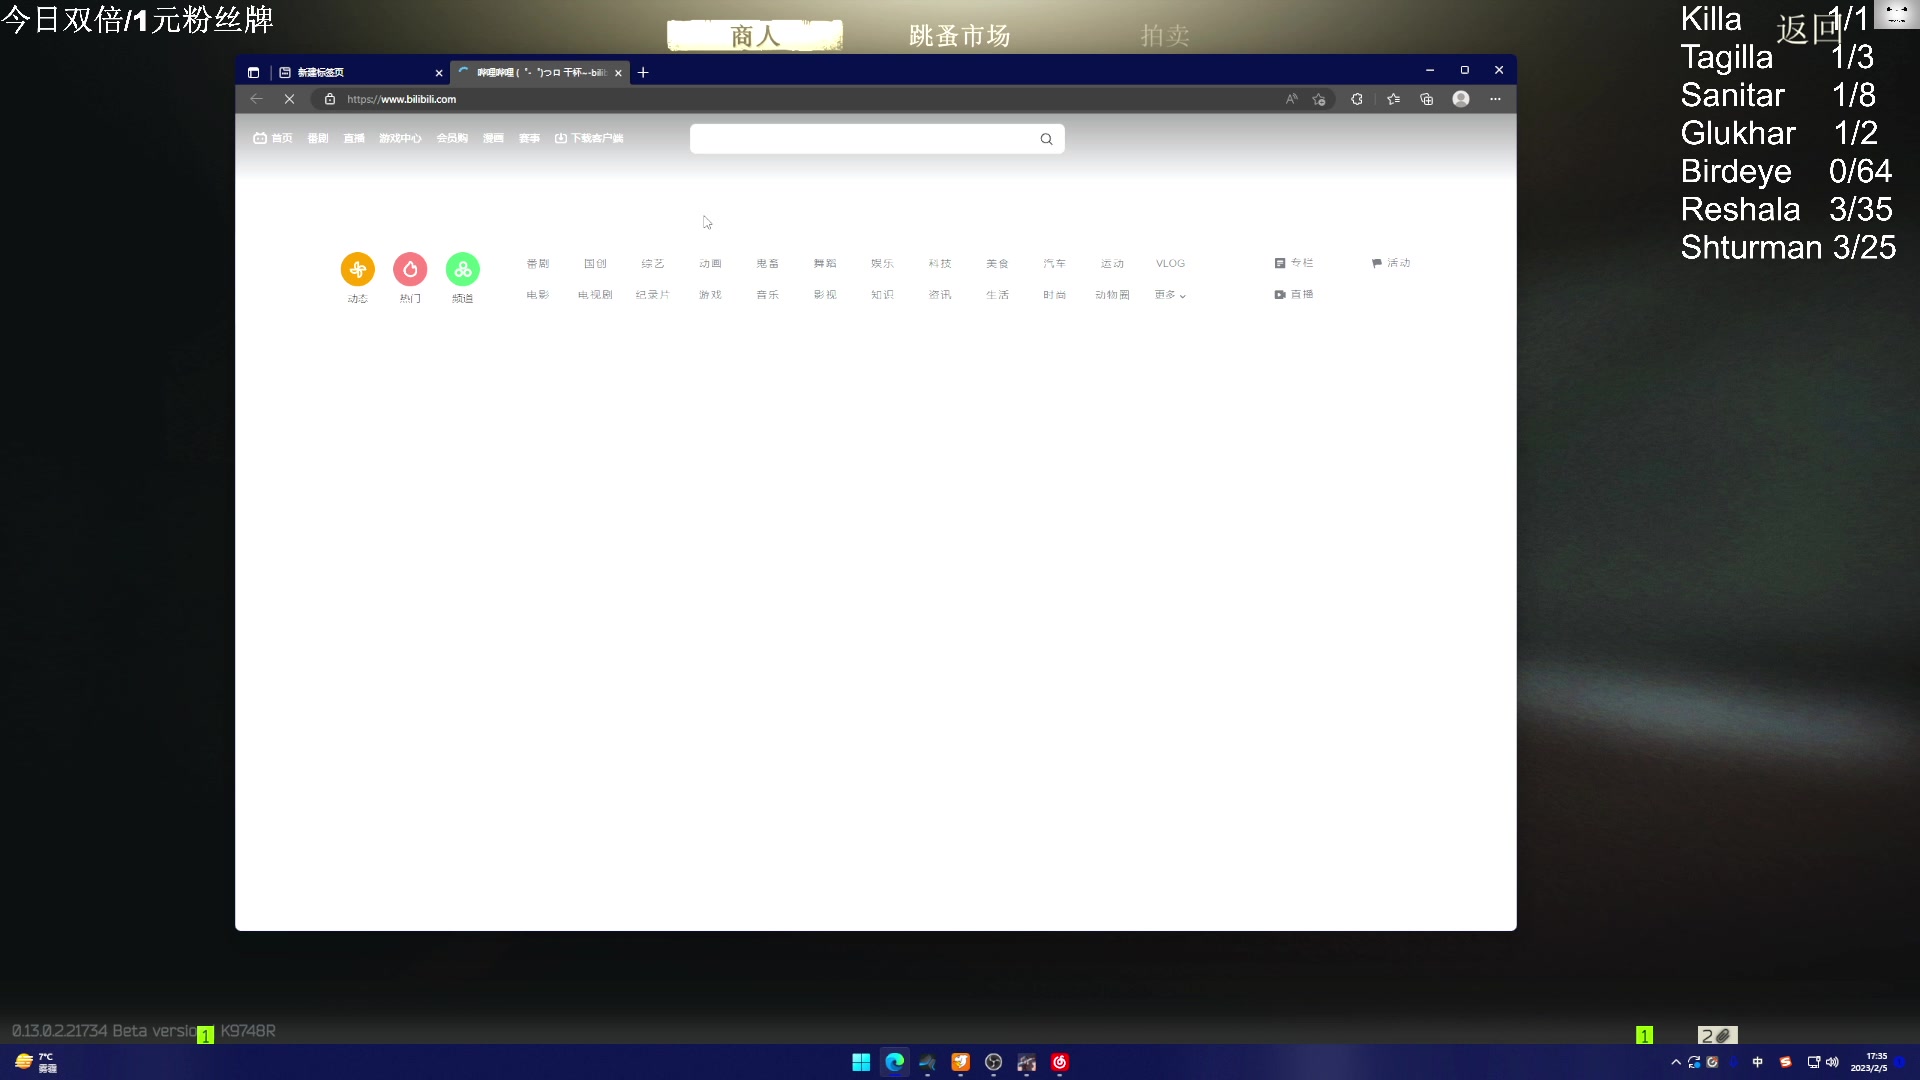Click the stop loading X button
The height and width of the screenshot is (1080, 1920).
click(289, 99)
